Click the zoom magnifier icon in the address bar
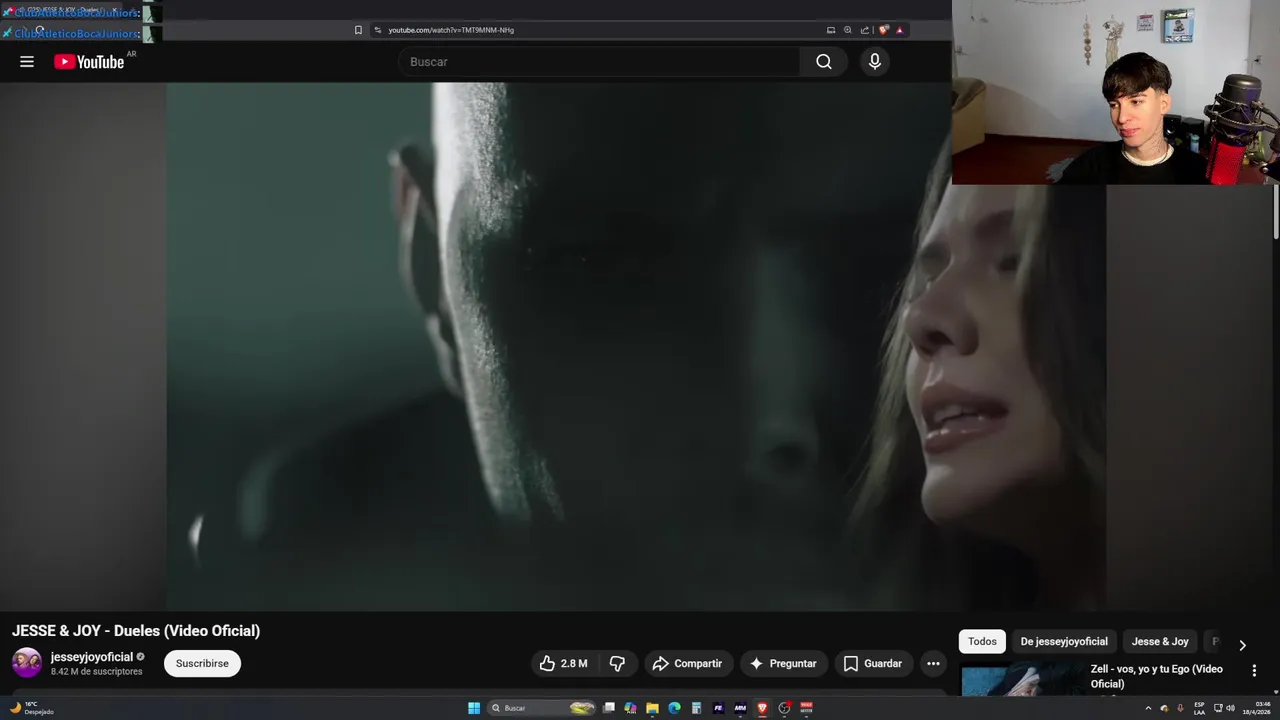The height and width of the screenshot is (720, 1280). click(x=848, y=30)
